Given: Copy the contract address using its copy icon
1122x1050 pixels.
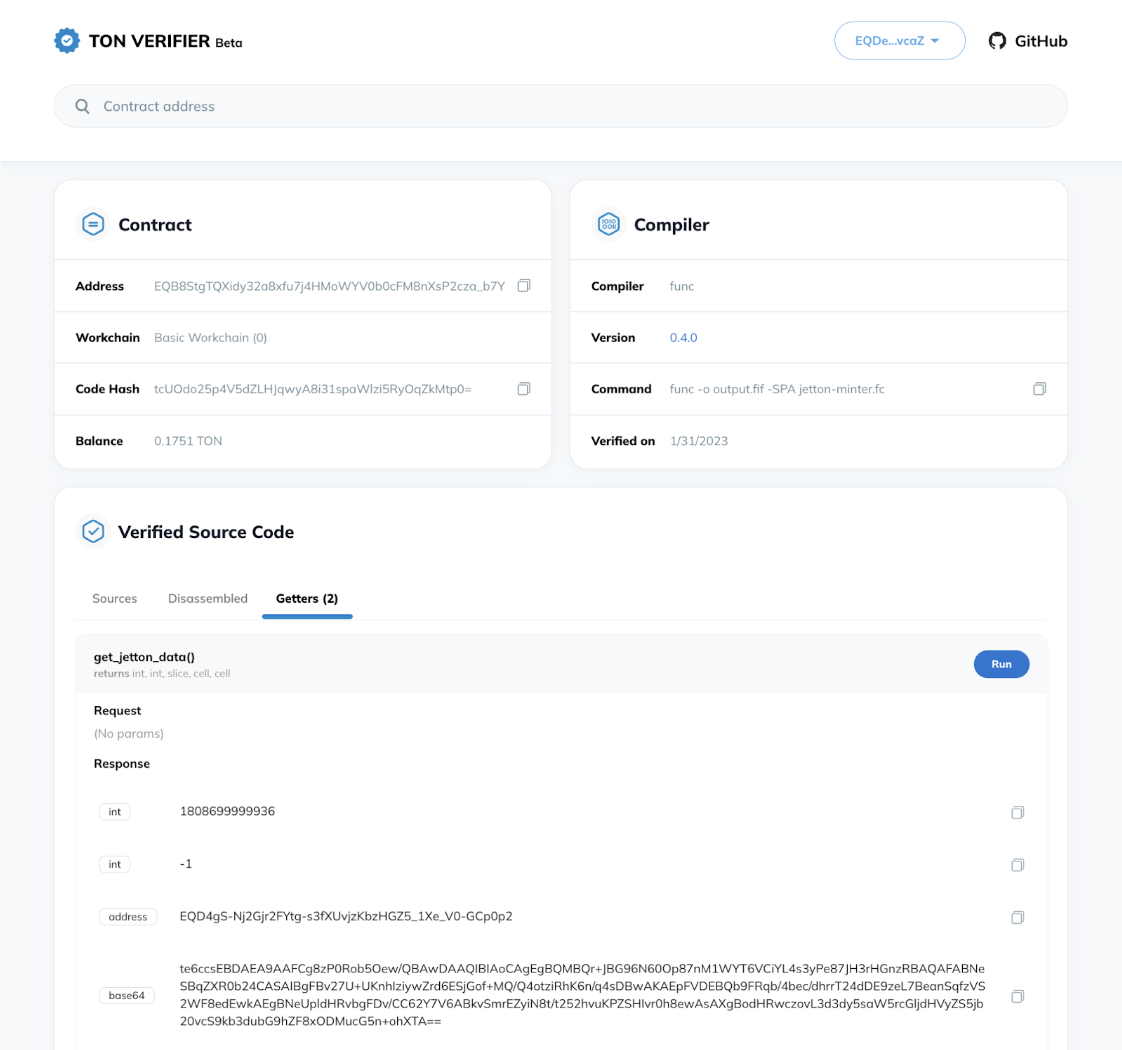Looking at the screenshot, I should coord(524,285).
